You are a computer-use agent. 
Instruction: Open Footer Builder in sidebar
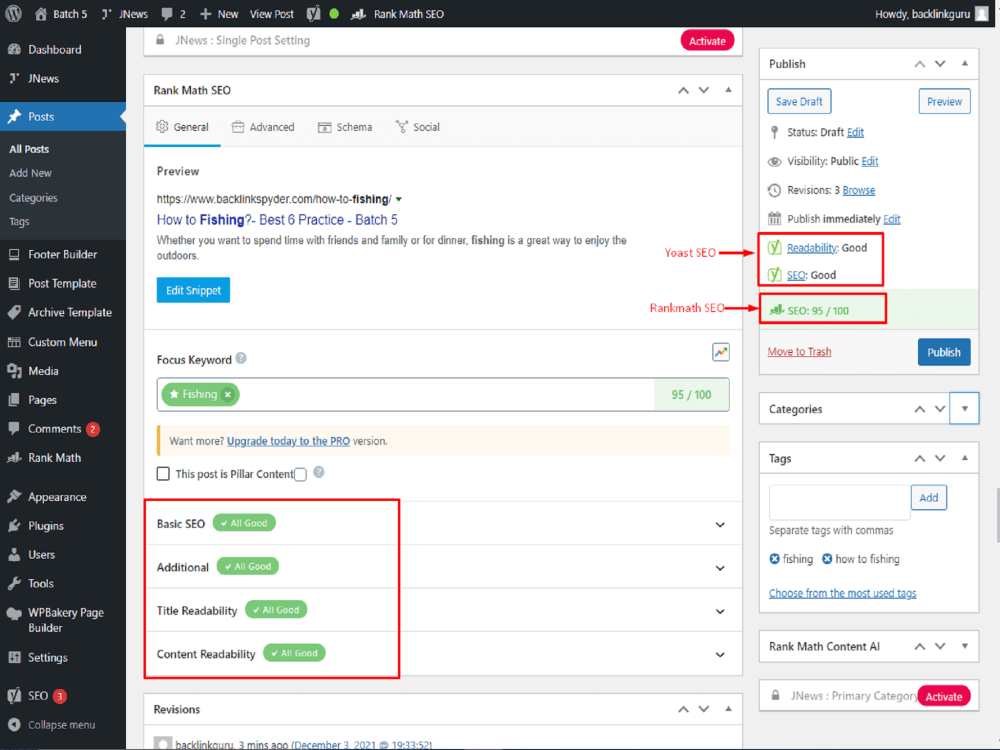[x=63, y=254]
